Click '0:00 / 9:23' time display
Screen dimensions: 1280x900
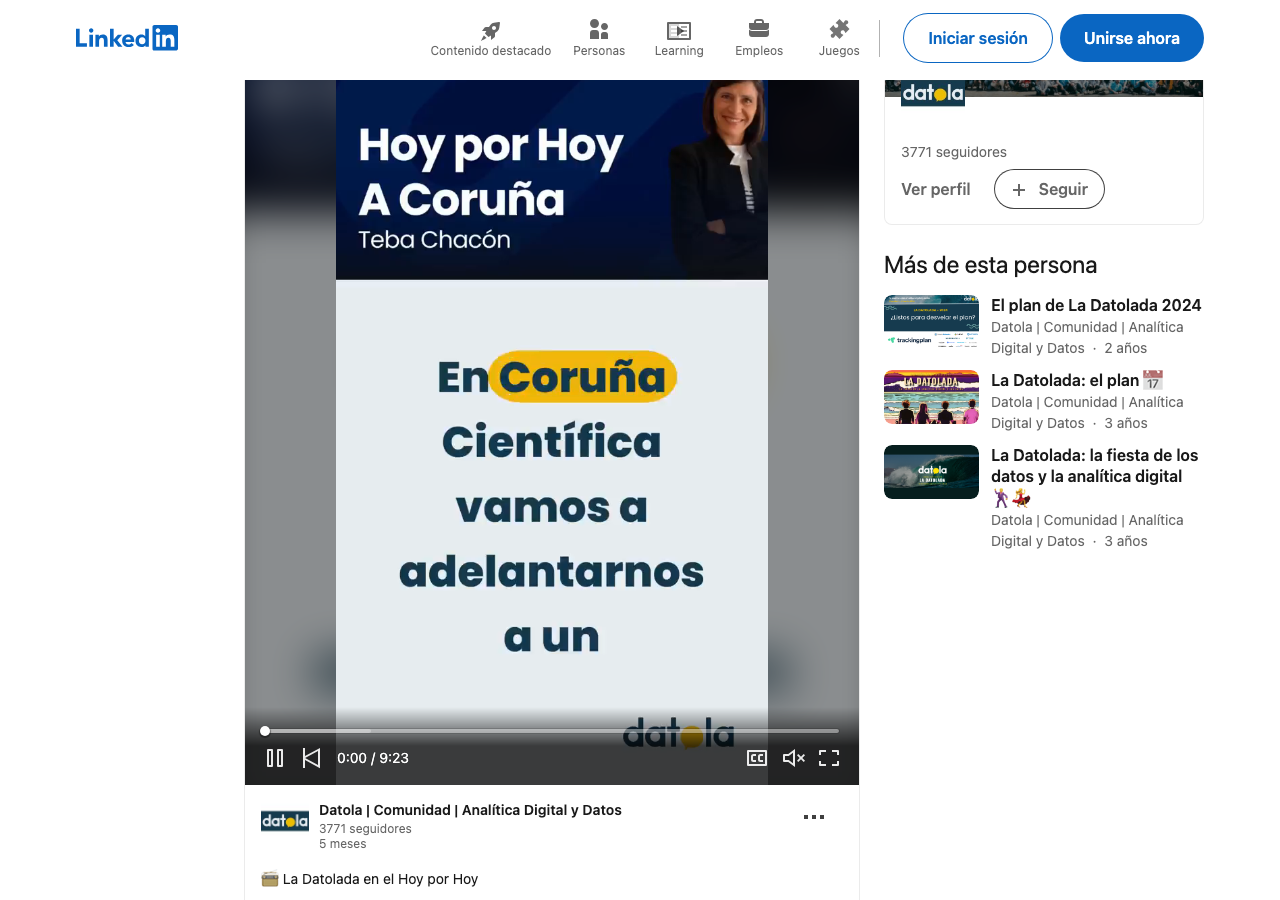coord(373,758)
